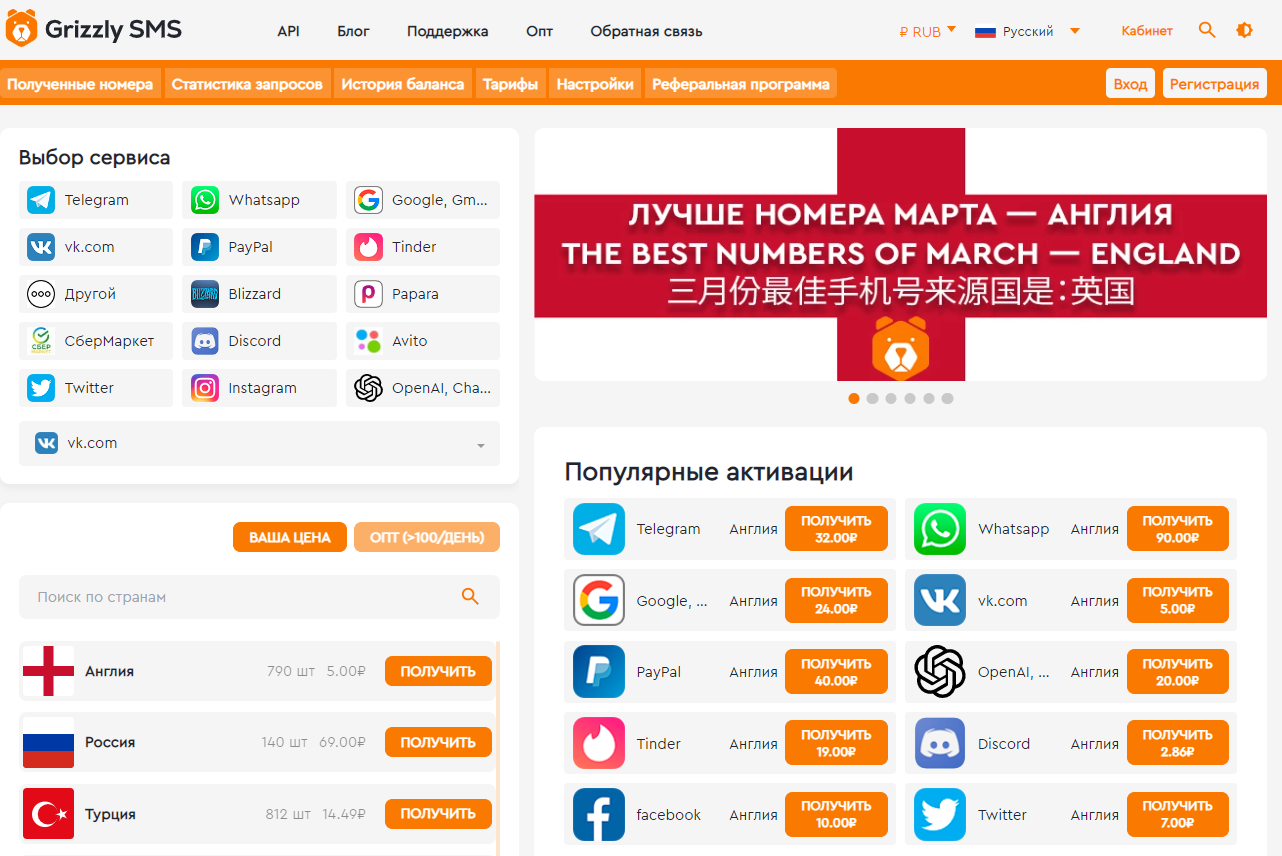Select Instagram service tile
1282x856 pixels.
[x=260, y=388]
